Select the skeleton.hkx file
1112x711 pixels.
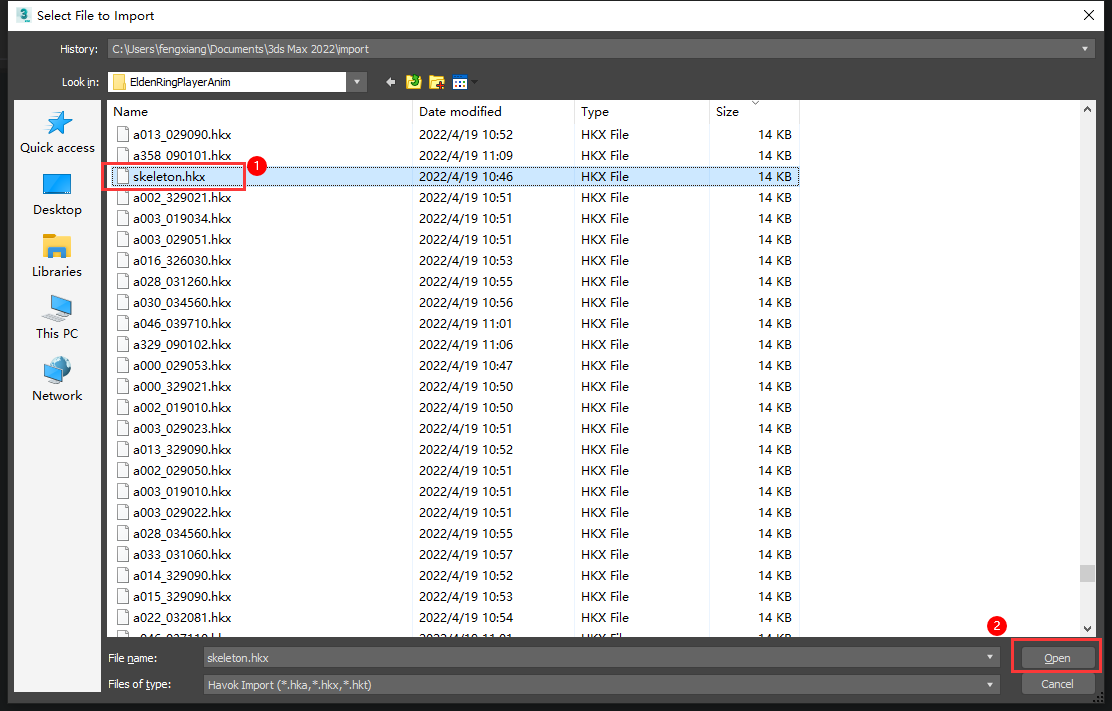point(169,177)
